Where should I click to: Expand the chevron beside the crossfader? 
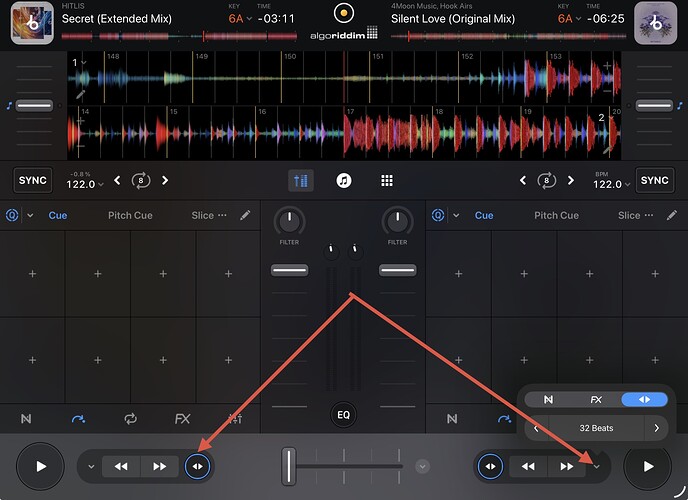click(422, 466)
